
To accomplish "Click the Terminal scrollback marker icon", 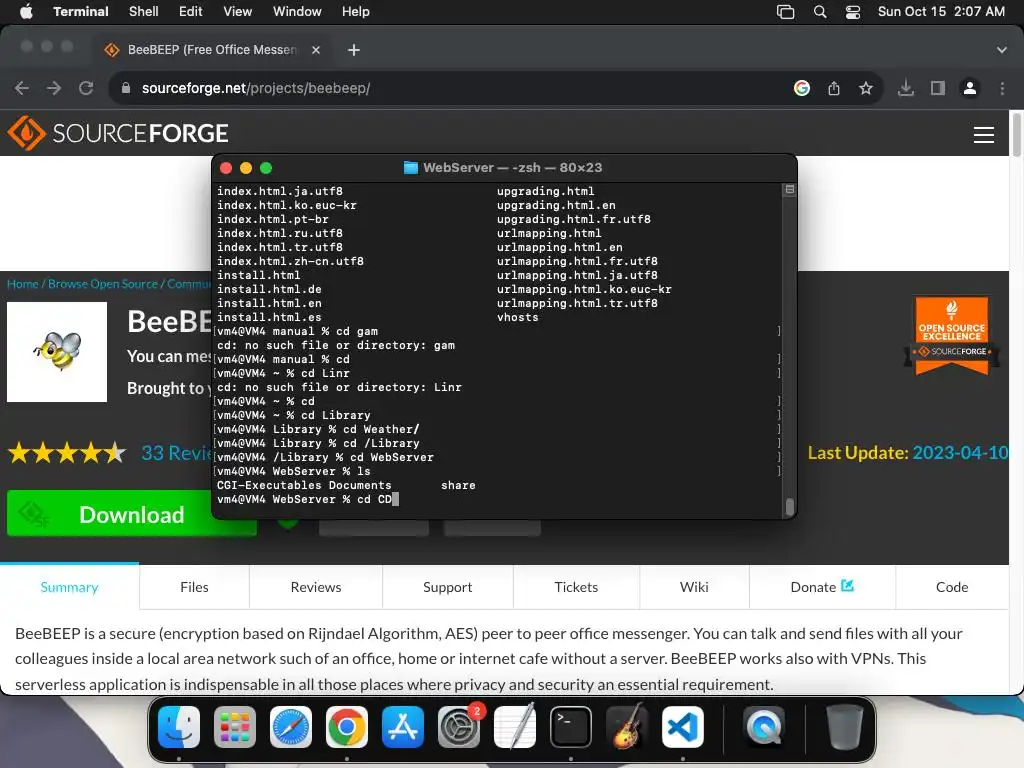I will click(790, 189).
